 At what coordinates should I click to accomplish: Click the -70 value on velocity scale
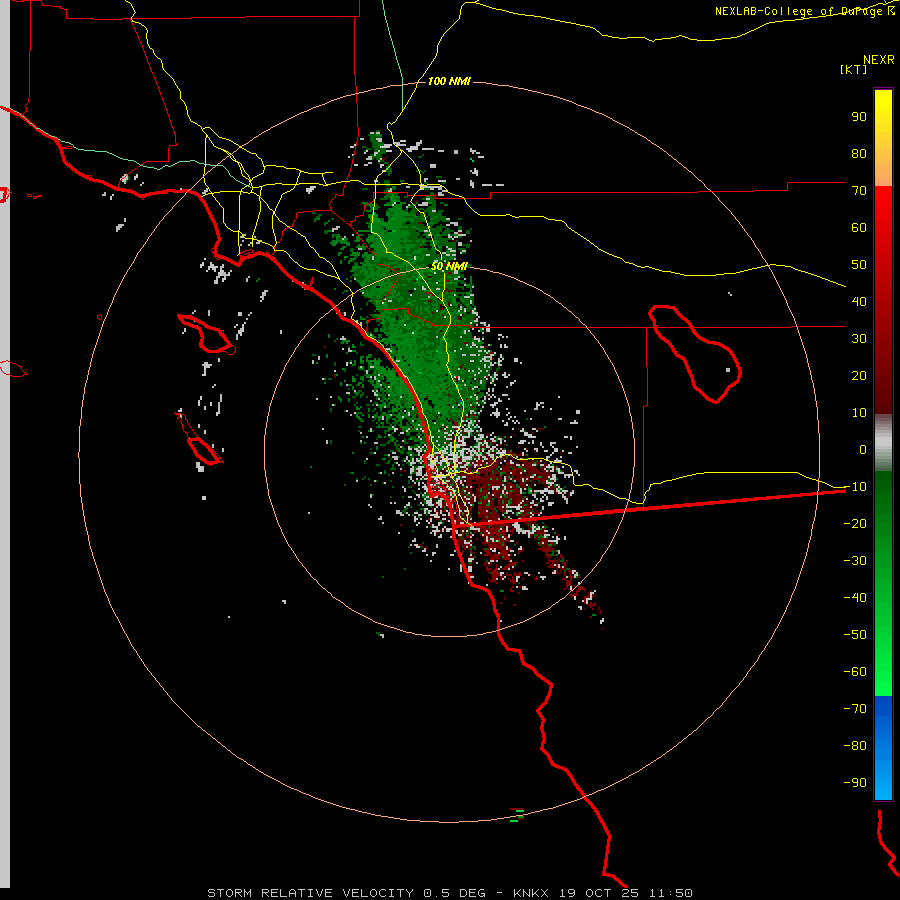point(855,709)
